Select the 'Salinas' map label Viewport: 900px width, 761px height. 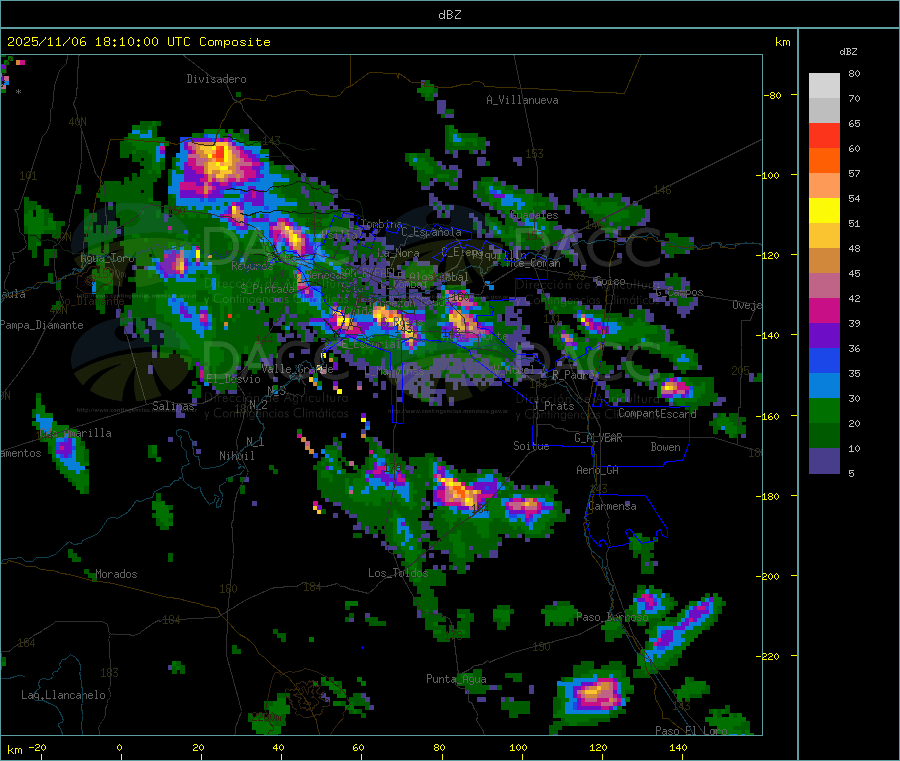(173, 406)
